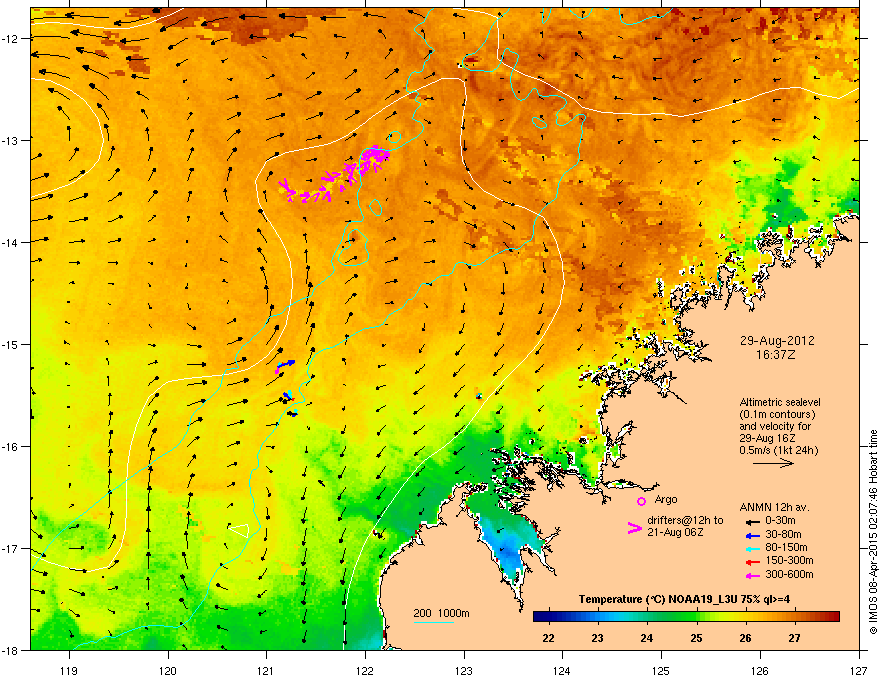Viewport: 880px width, 680px height.
Task: Click colorbar tick label 26
Action: tap(745, 638)
